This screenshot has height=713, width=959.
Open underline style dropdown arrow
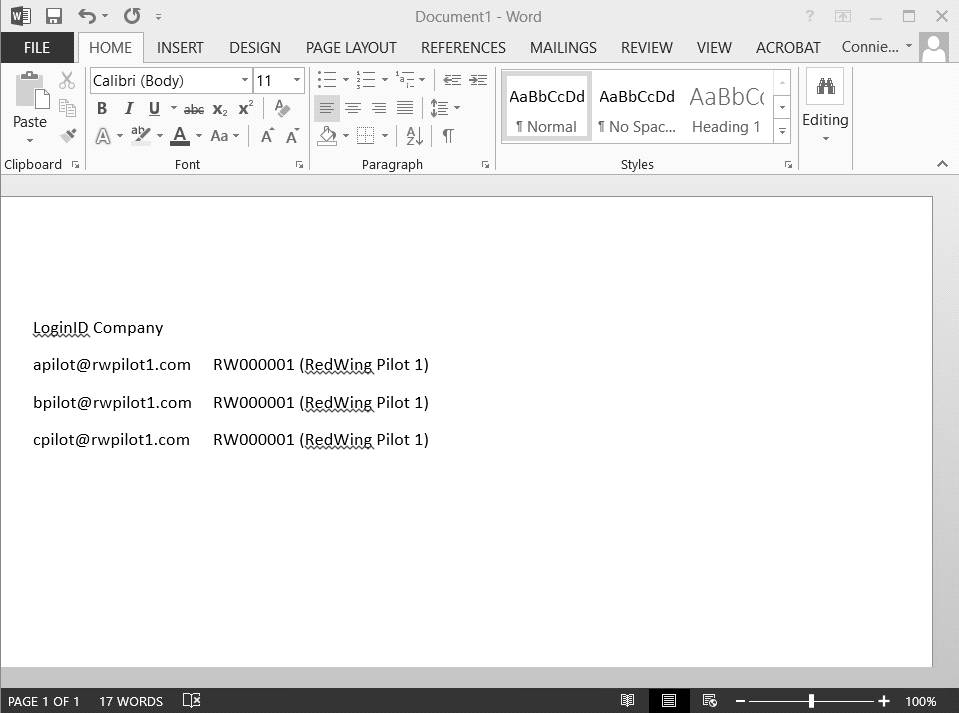[174, 108]
